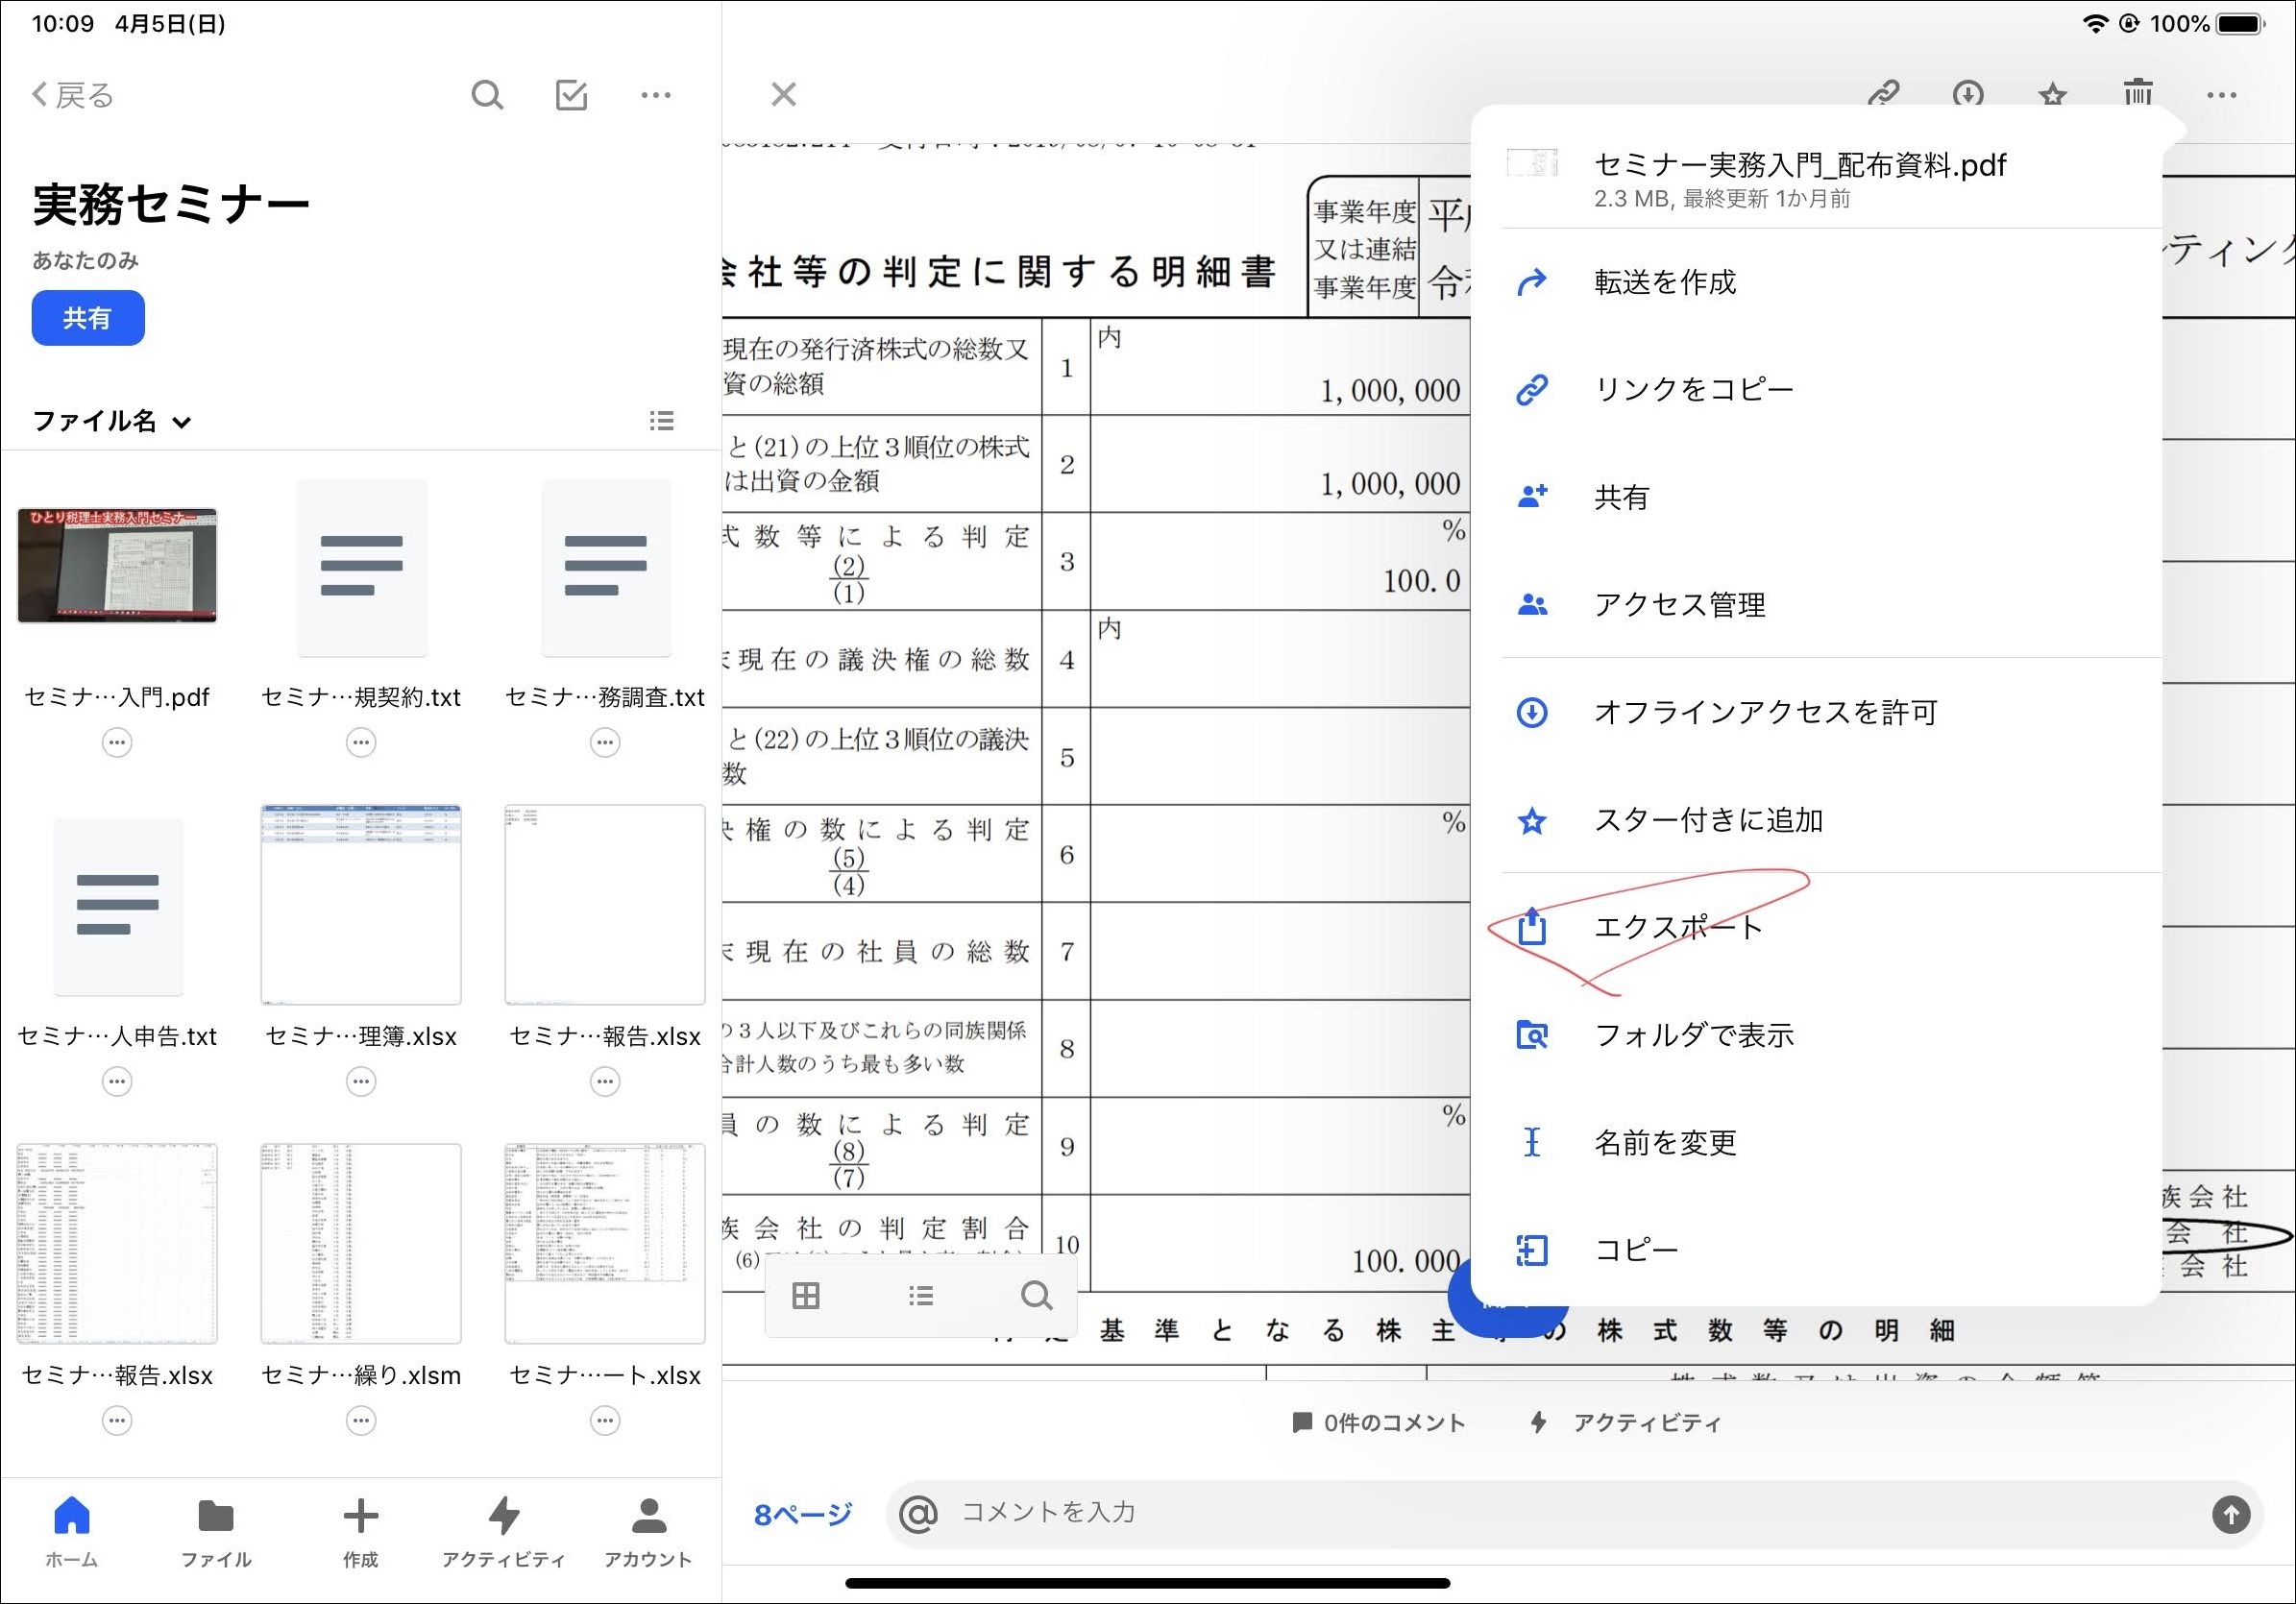
Task: Focus the コメントを入力 field
Action: (1575, 1513)
